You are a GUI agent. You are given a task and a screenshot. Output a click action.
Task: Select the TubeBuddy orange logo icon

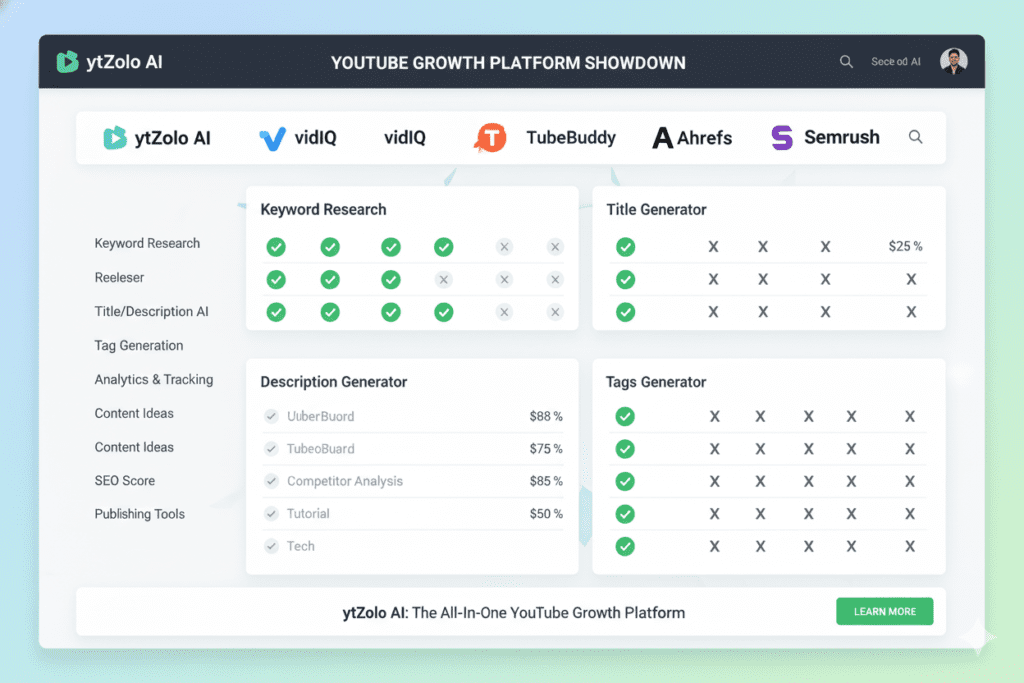(489, 137)
